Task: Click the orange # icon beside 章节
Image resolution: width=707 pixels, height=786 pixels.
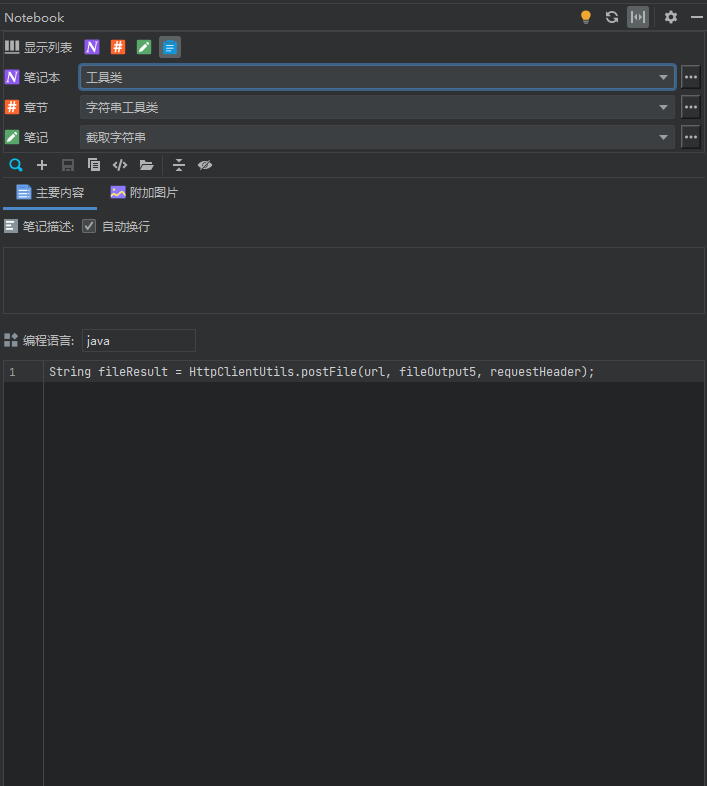Action: [12, 107]
